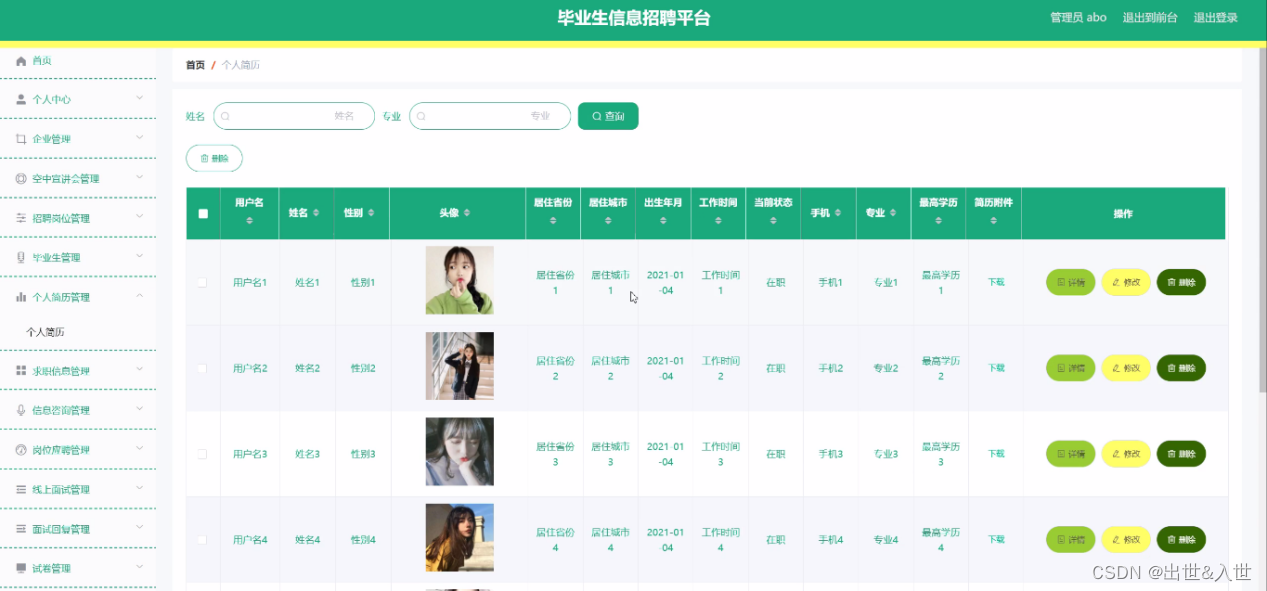Expand 空中宣讲会管理 with its chevron
This screenshot has height=591, width=1267.
140,177
